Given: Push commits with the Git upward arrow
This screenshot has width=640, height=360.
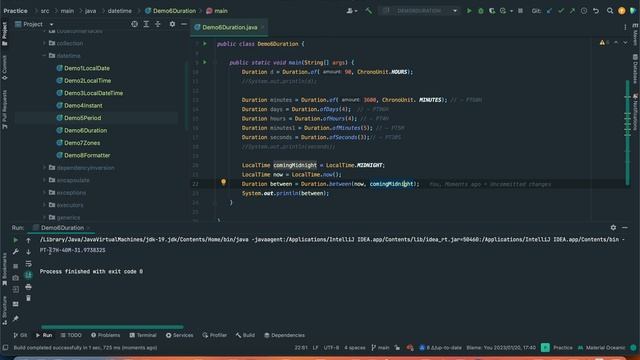Looking at the screenshot, I should click(x=572, y=11).
